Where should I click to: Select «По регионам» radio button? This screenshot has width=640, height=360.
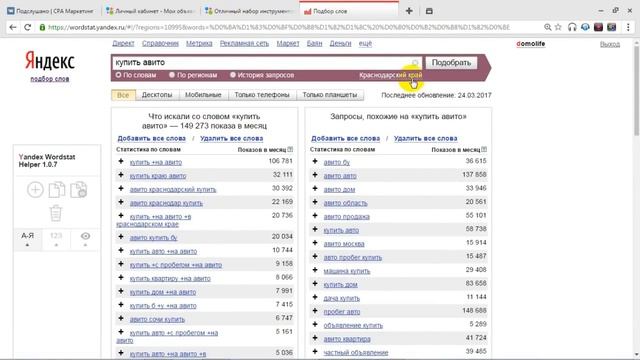tap(172, 75)
